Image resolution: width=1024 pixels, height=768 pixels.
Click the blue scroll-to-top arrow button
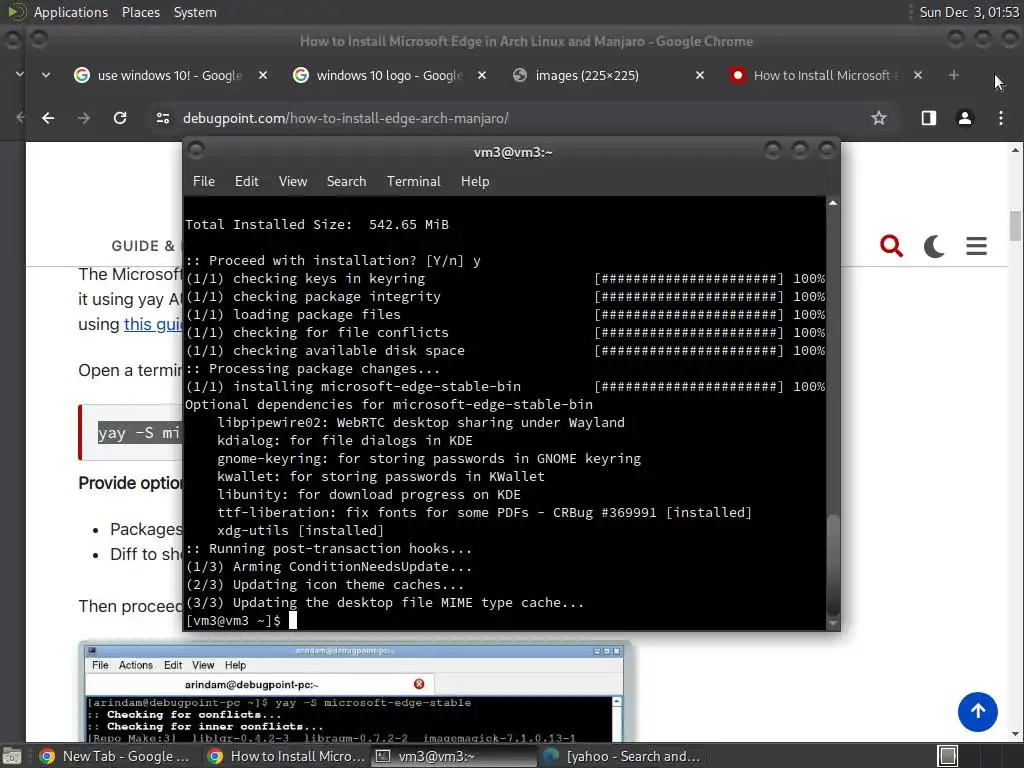977,711
